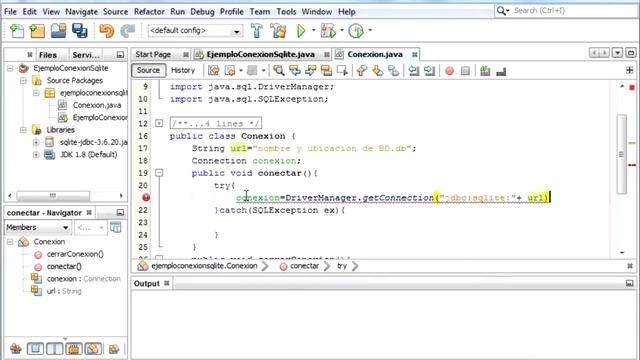Image resolution: width=640 pixels, height=360 pixels.
Task: Click the error marker on line 21
Action: pos(146,198)
